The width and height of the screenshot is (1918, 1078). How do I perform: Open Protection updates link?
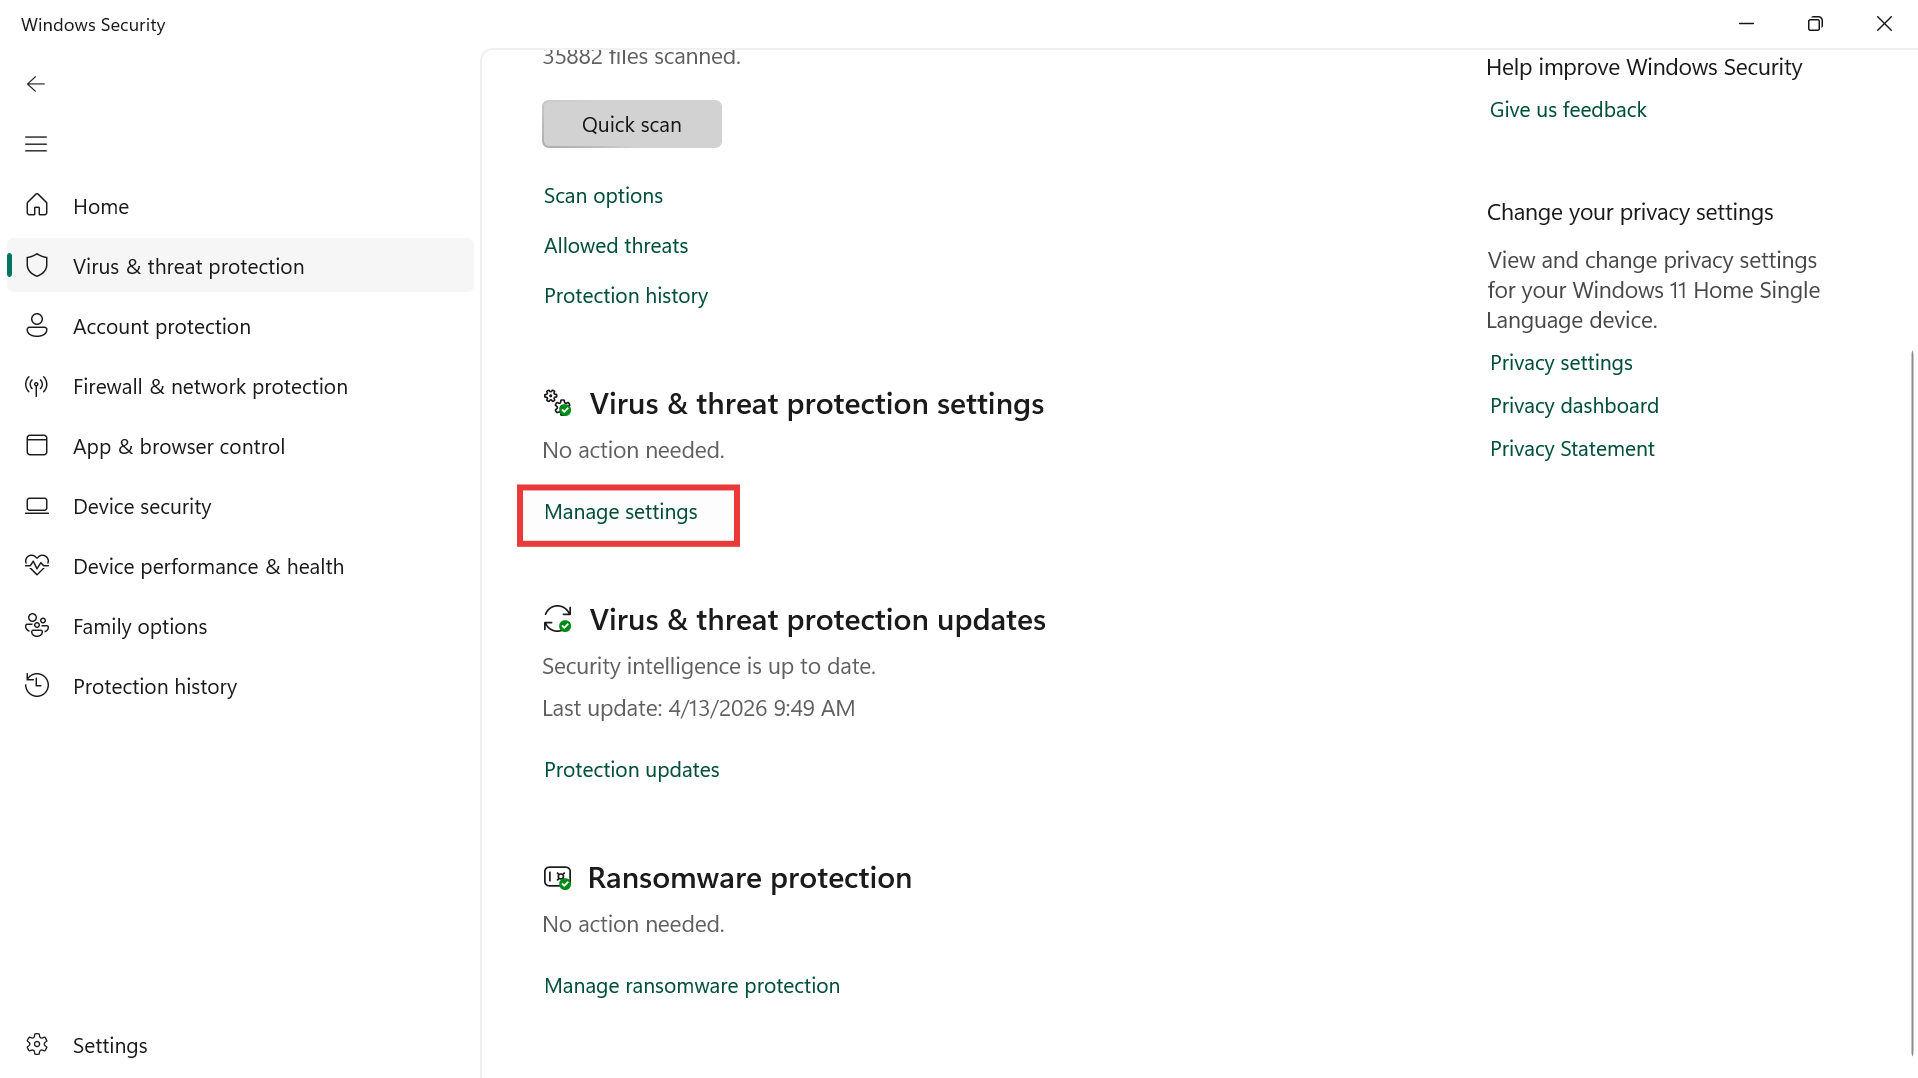coord(632,770)
